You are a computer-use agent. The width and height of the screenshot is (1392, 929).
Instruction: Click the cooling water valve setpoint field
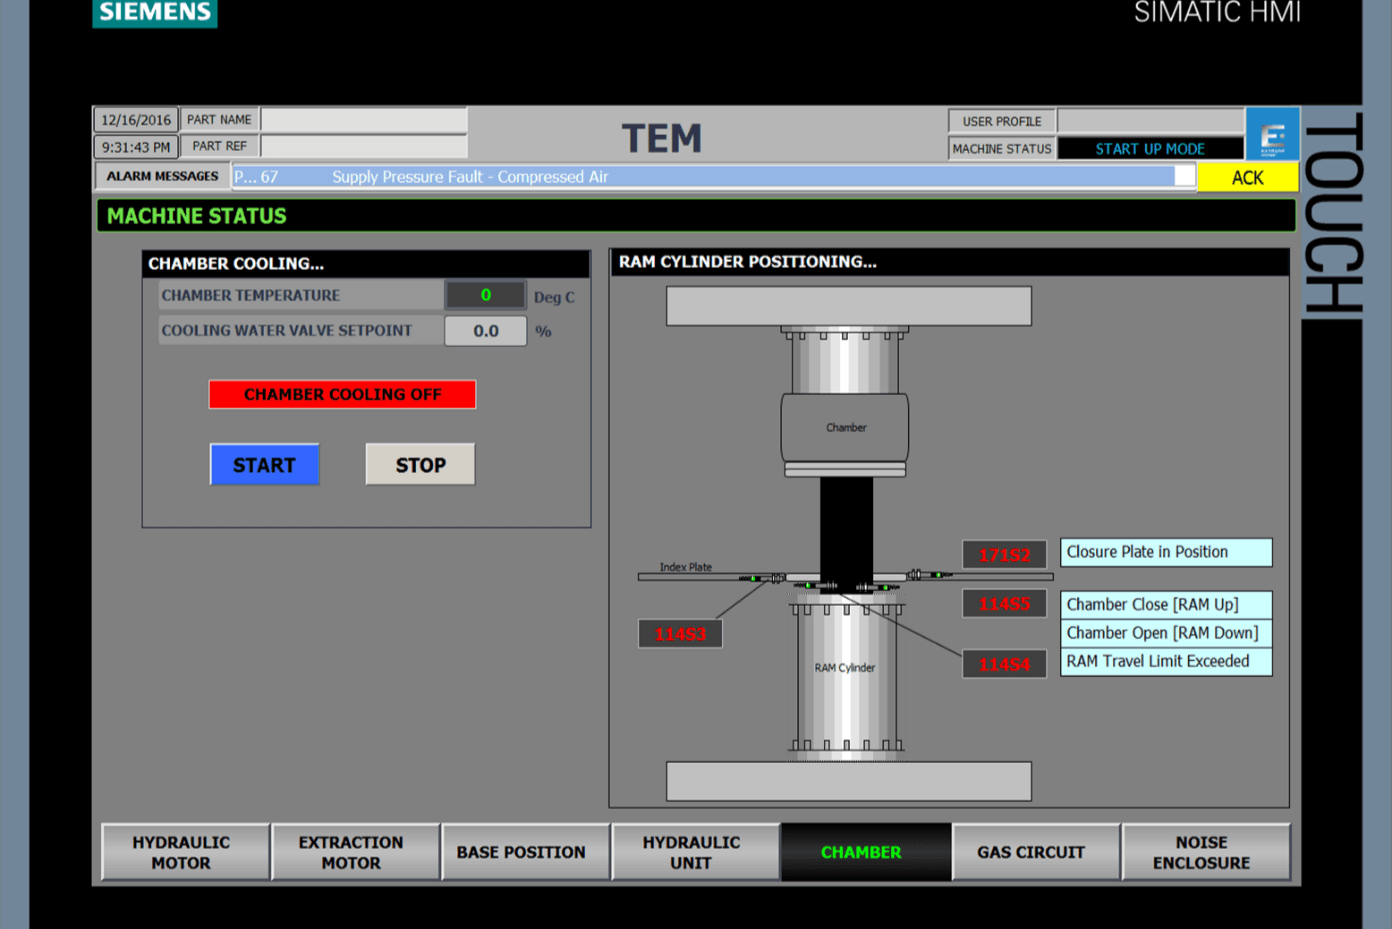point(486,331)
